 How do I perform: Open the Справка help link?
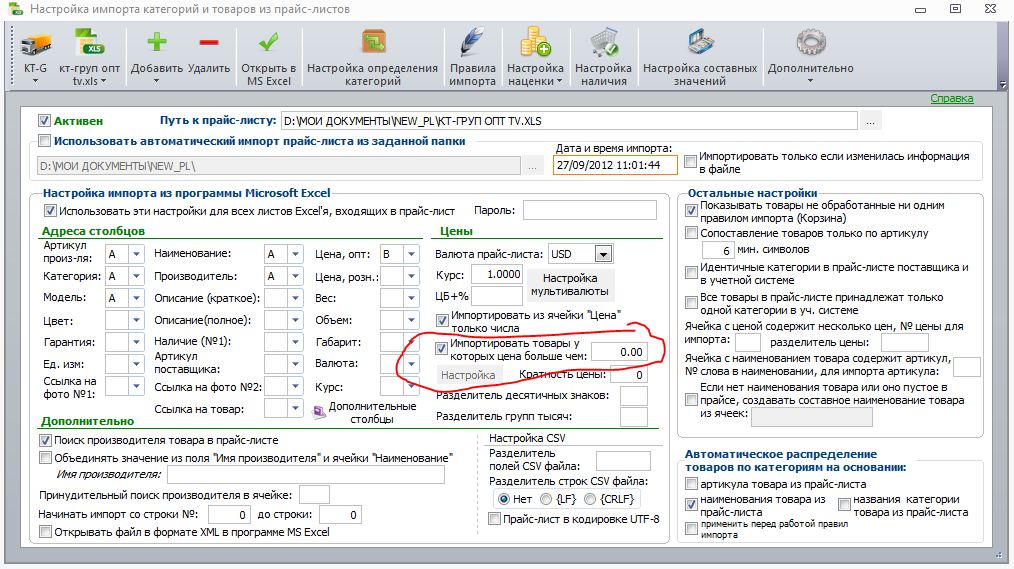(x=951, y=98)
